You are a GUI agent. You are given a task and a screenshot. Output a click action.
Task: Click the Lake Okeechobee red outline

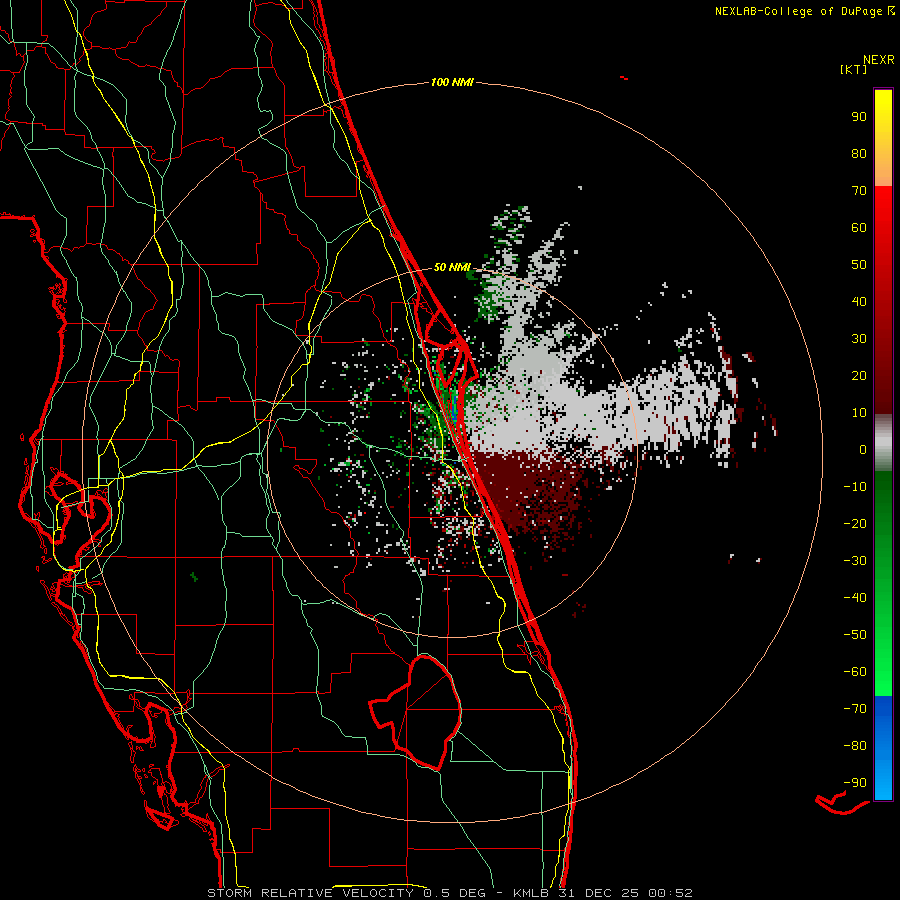(x=415, y=712)
